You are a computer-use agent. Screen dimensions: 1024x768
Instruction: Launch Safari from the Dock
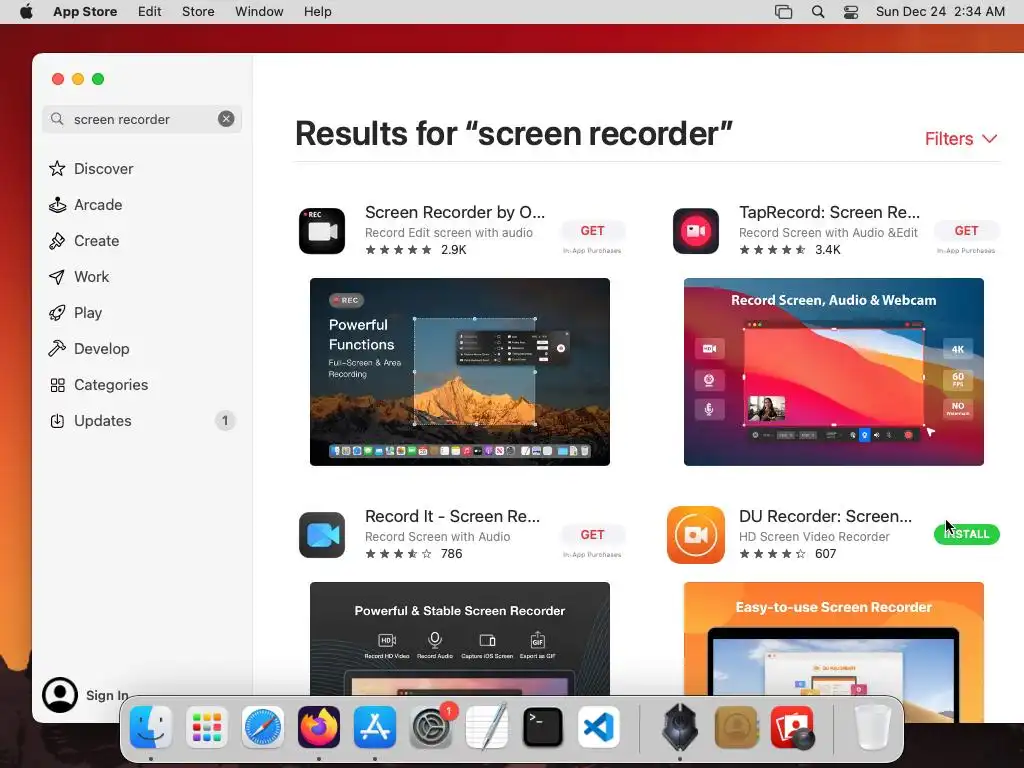263,727
